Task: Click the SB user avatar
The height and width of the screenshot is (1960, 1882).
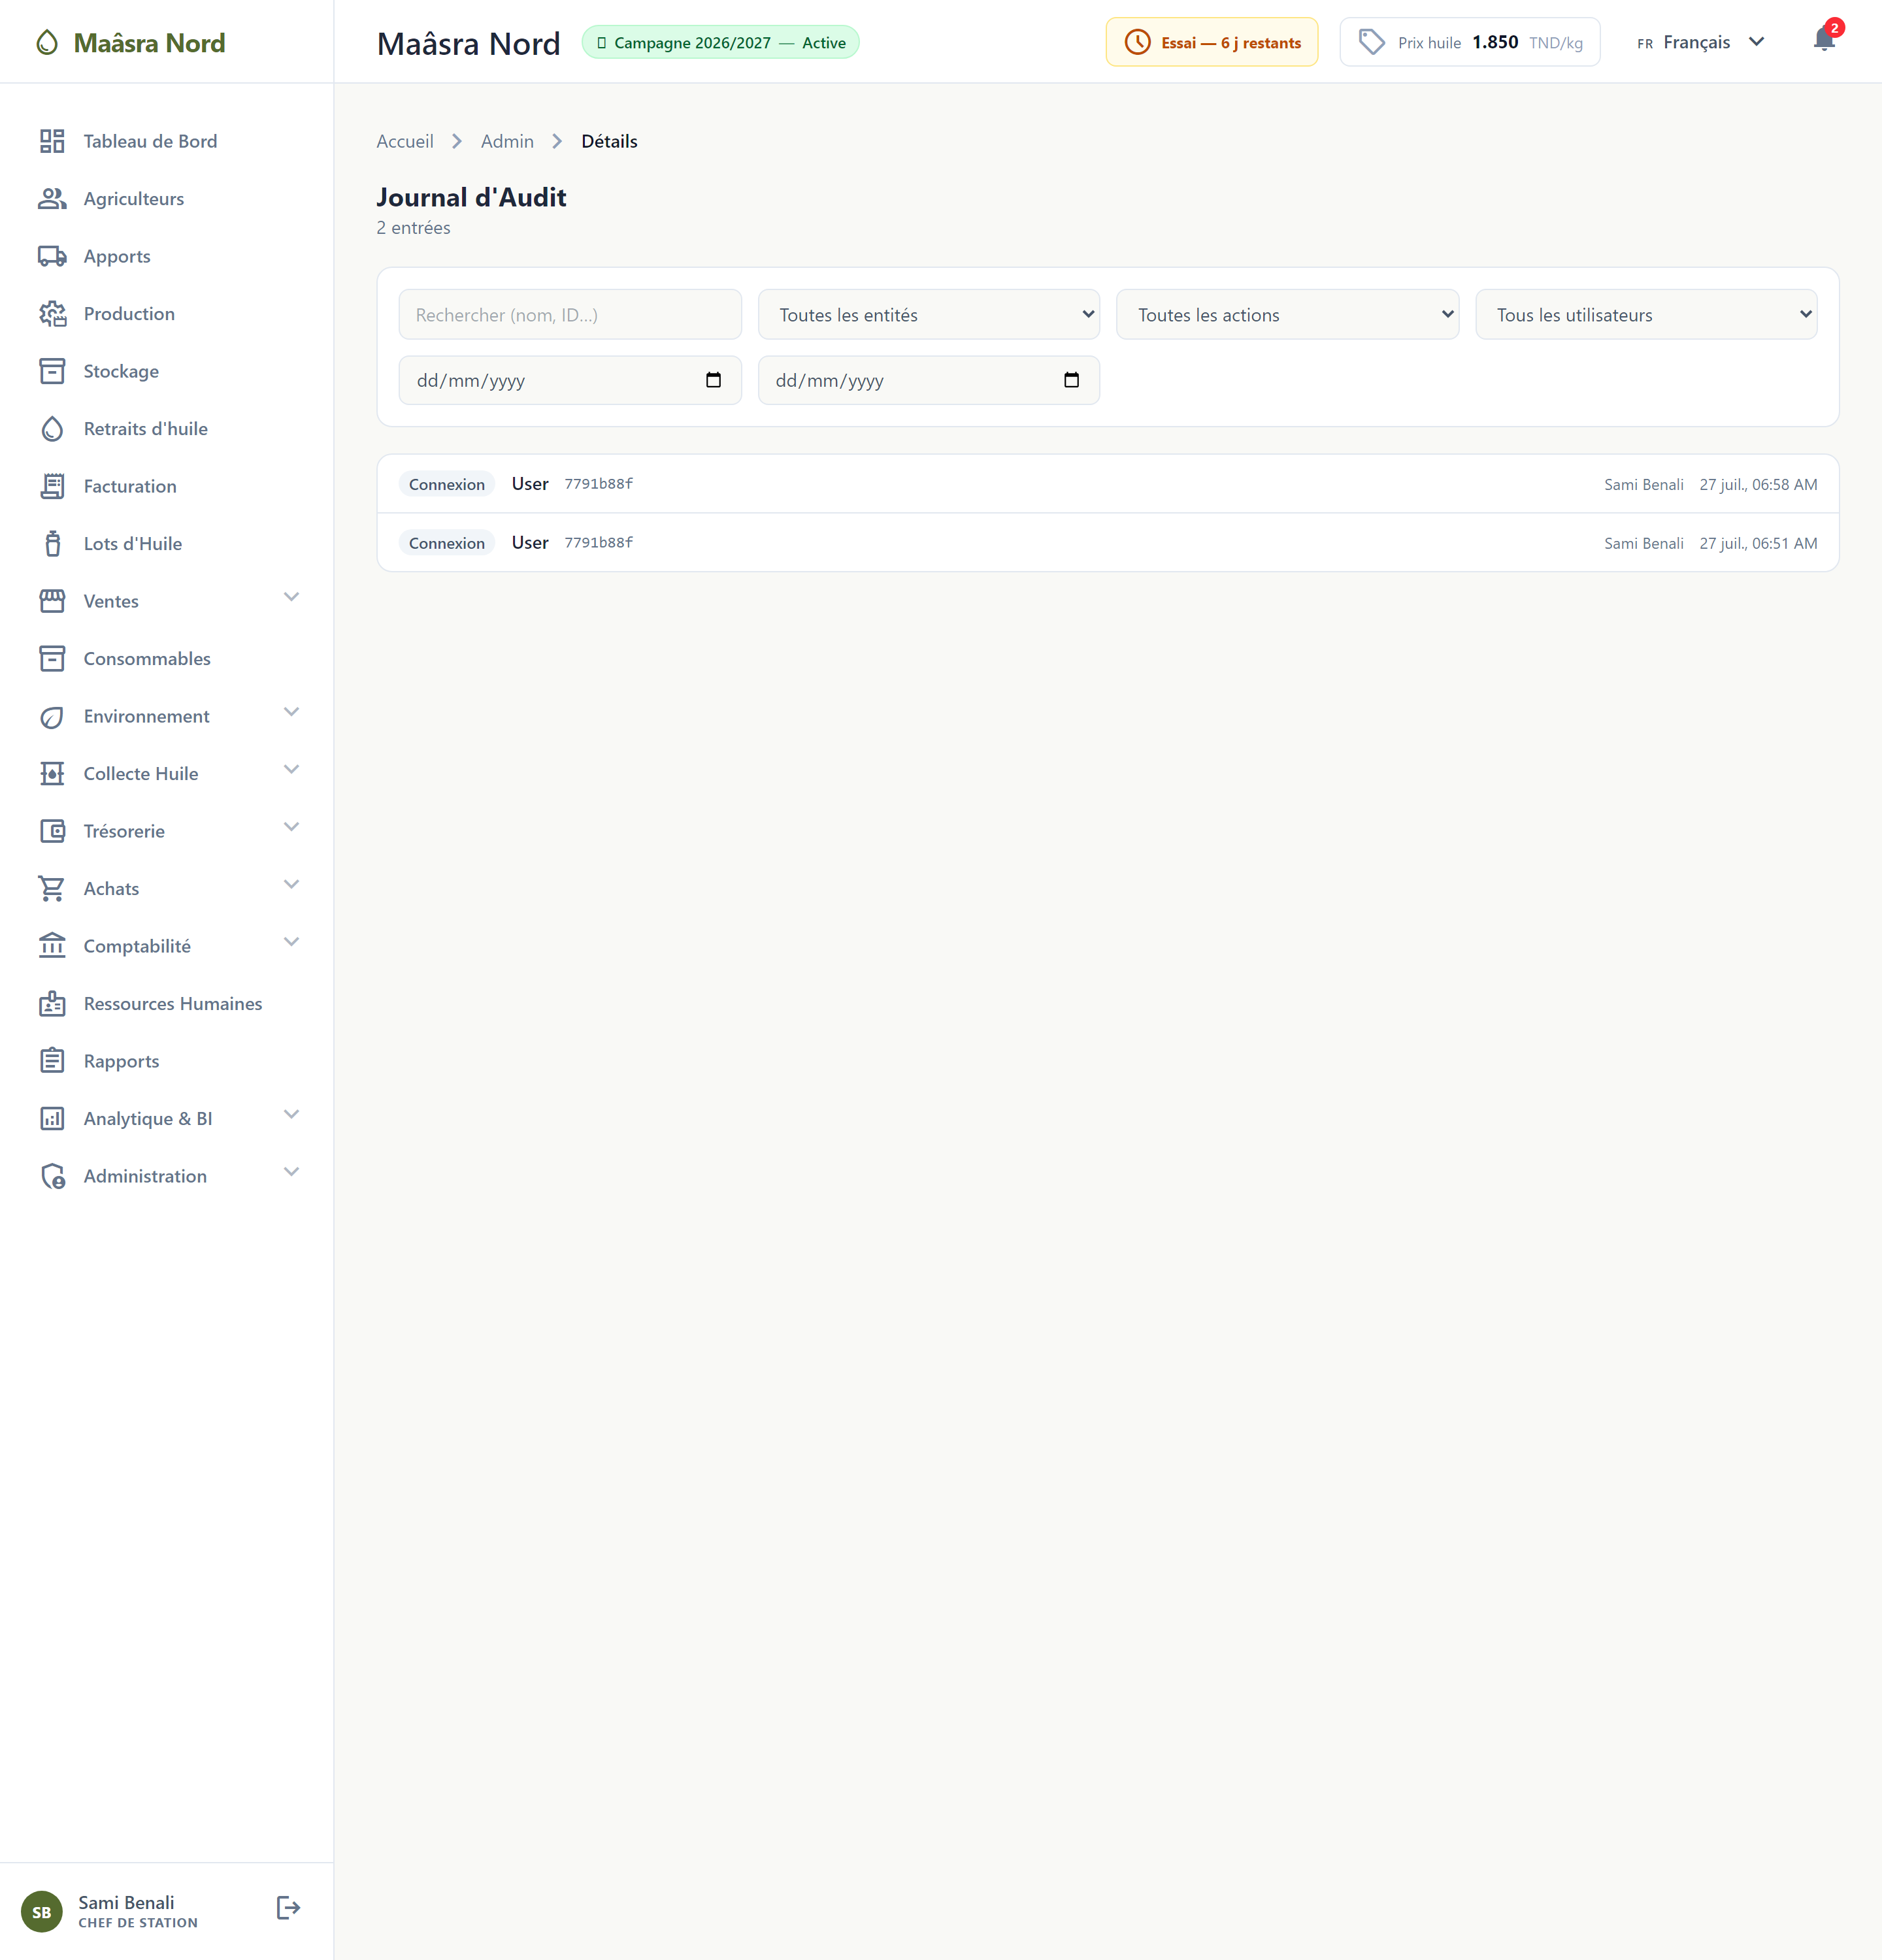Action: [41, 1912]
